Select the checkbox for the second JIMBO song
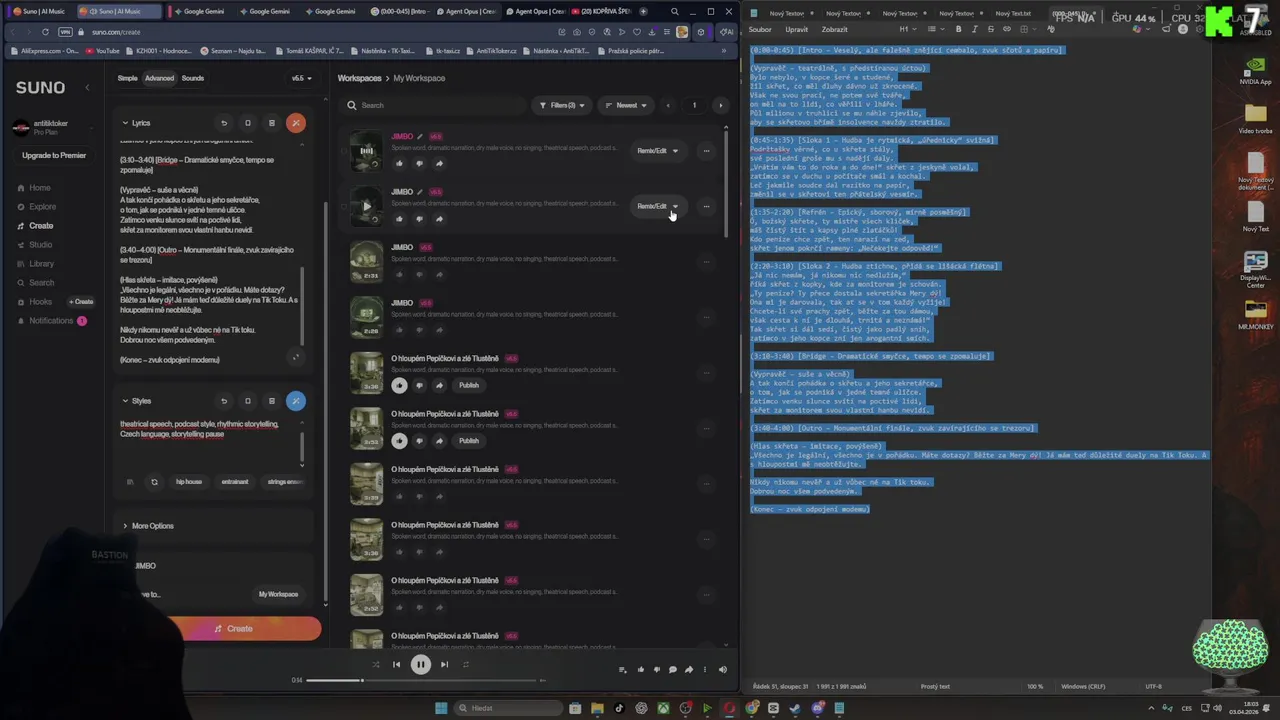Image resolution: width=1280 pixels, height=720 pixels. [x=343, y=206]
